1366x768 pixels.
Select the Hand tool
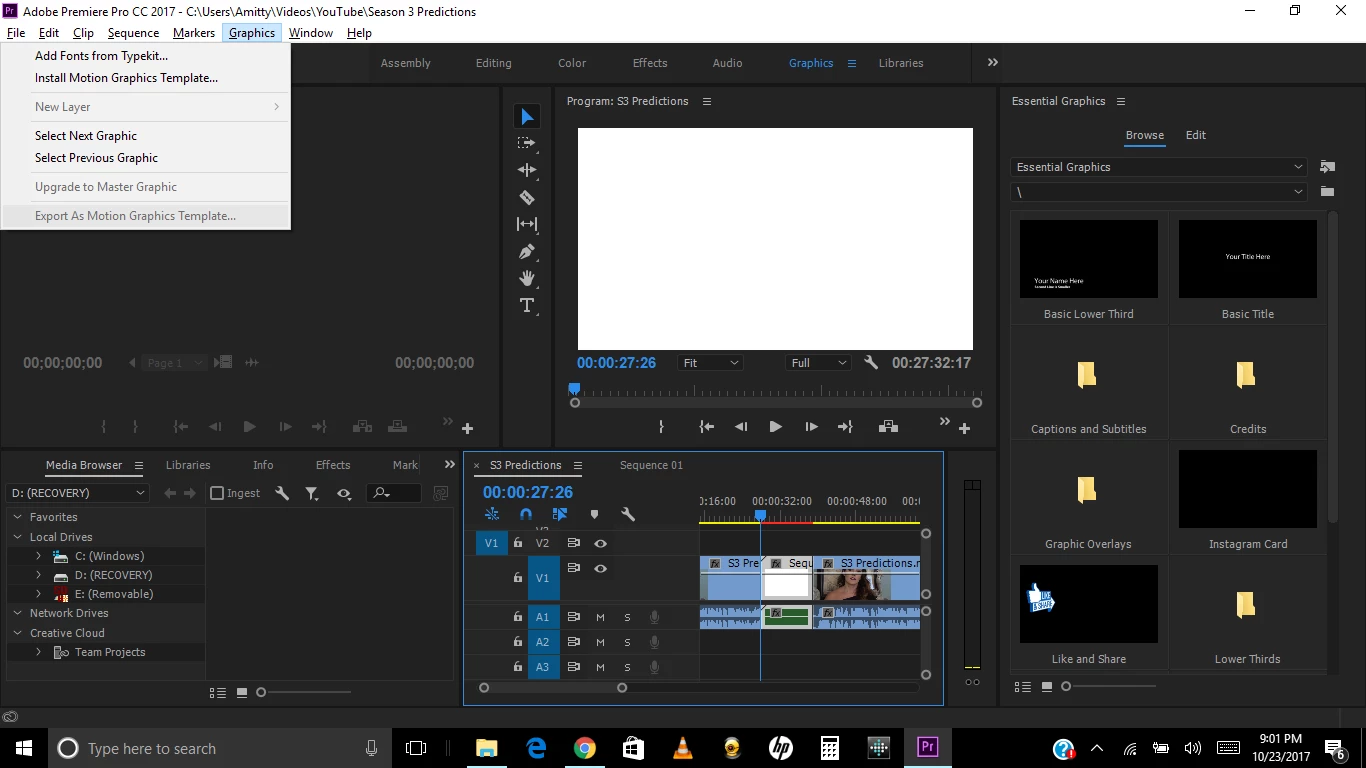point(527,278)
